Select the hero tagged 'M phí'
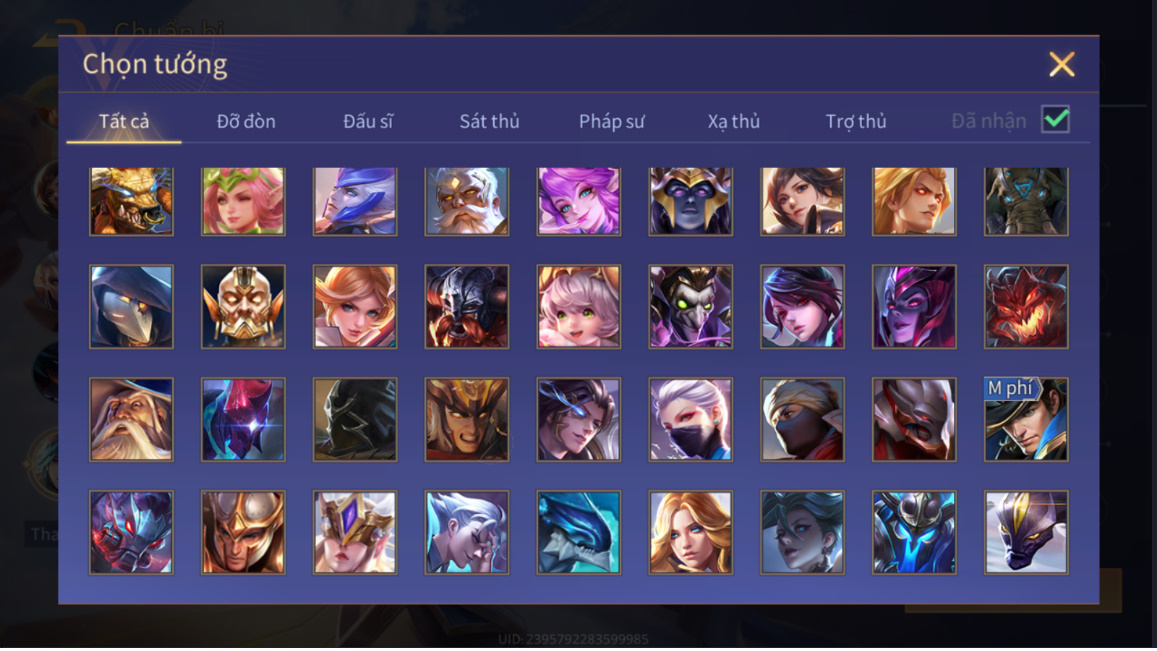 1026,419
